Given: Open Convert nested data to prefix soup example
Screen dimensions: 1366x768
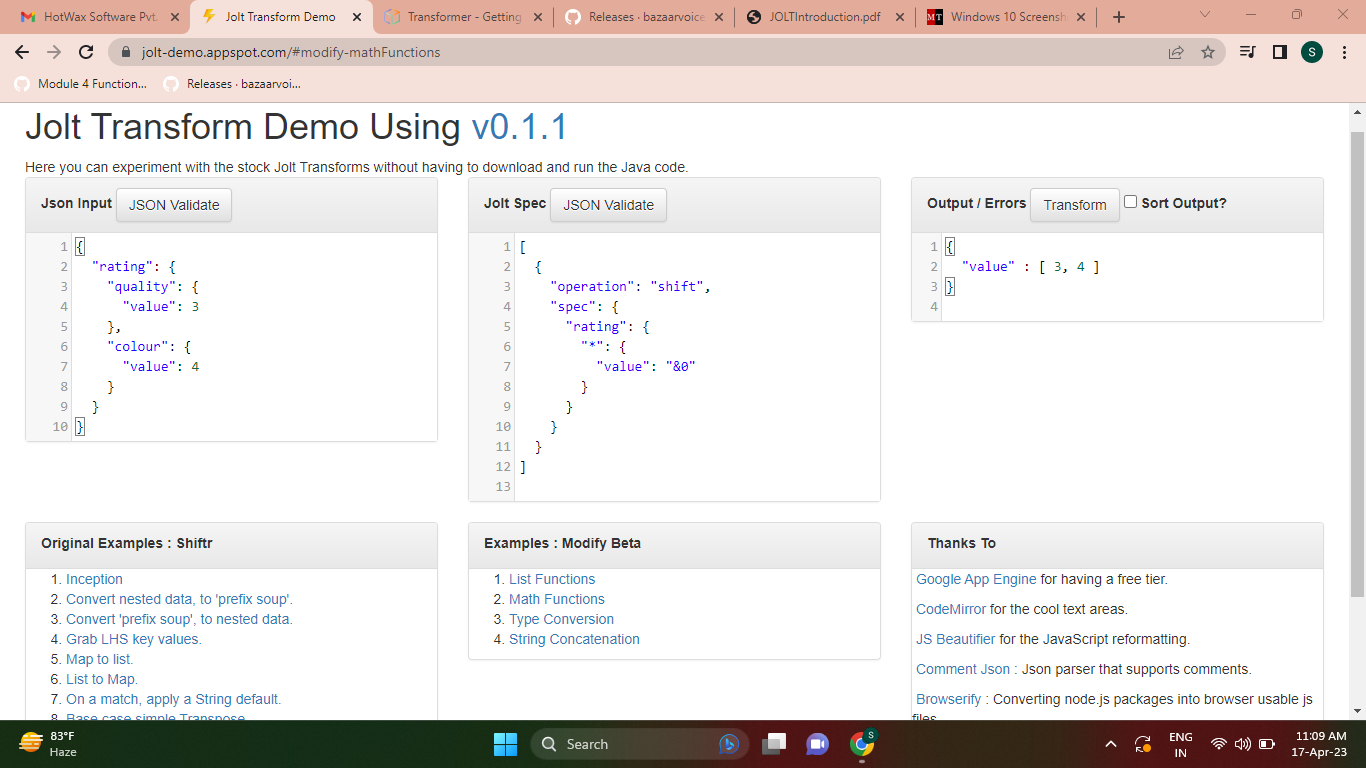Looking at the screenshot, I should click(x=179, y=599).
